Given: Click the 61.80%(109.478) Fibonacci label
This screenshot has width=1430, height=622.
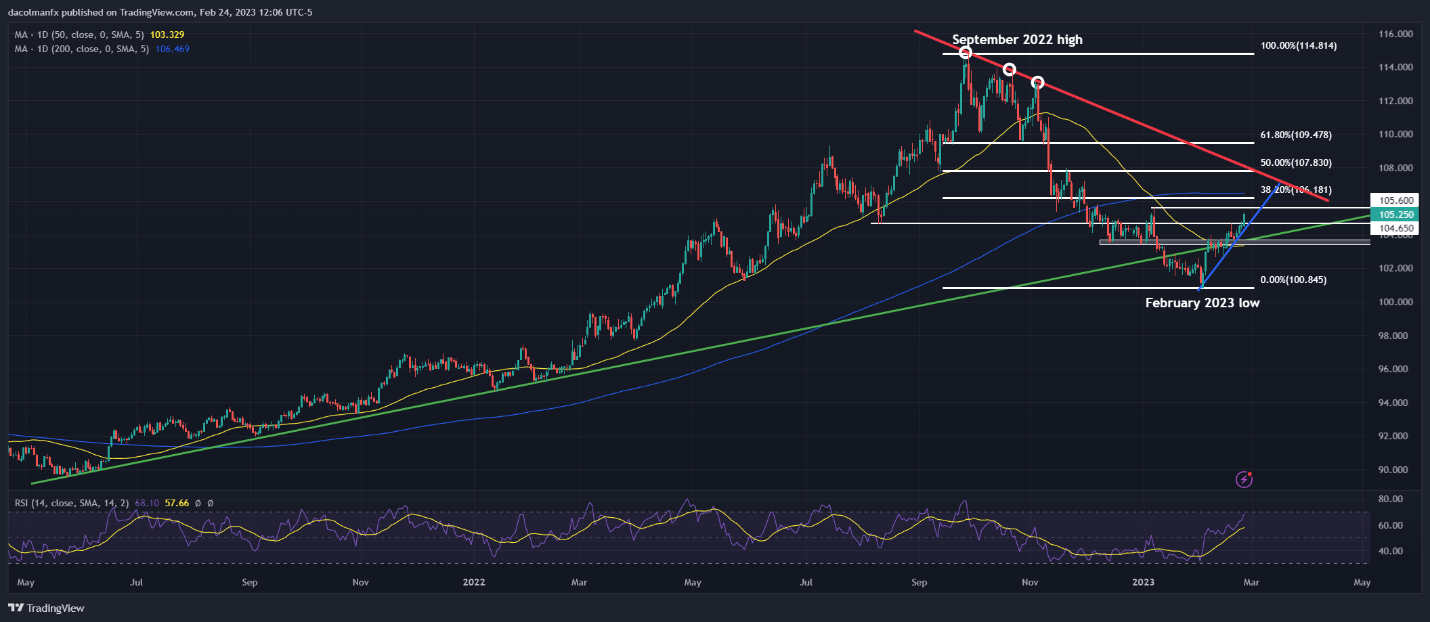Looking at the screenshot, I should click(x=1295, y=134).
